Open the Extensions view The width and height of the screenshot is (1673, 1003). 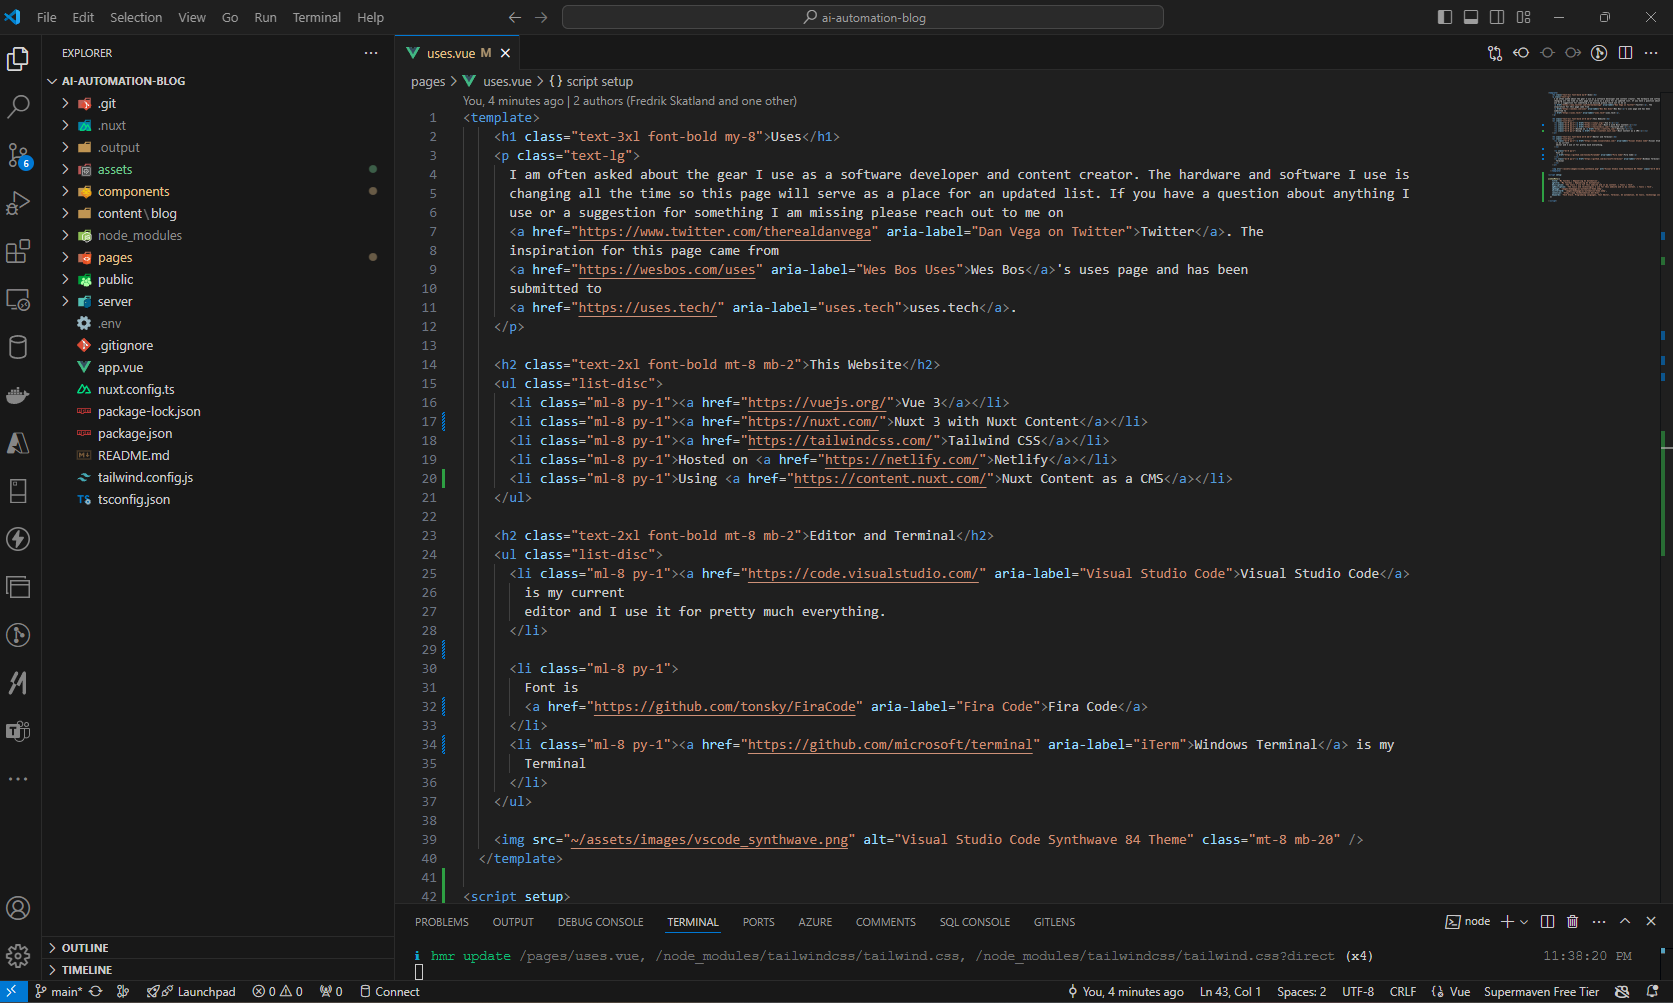[x=18, y=251]
